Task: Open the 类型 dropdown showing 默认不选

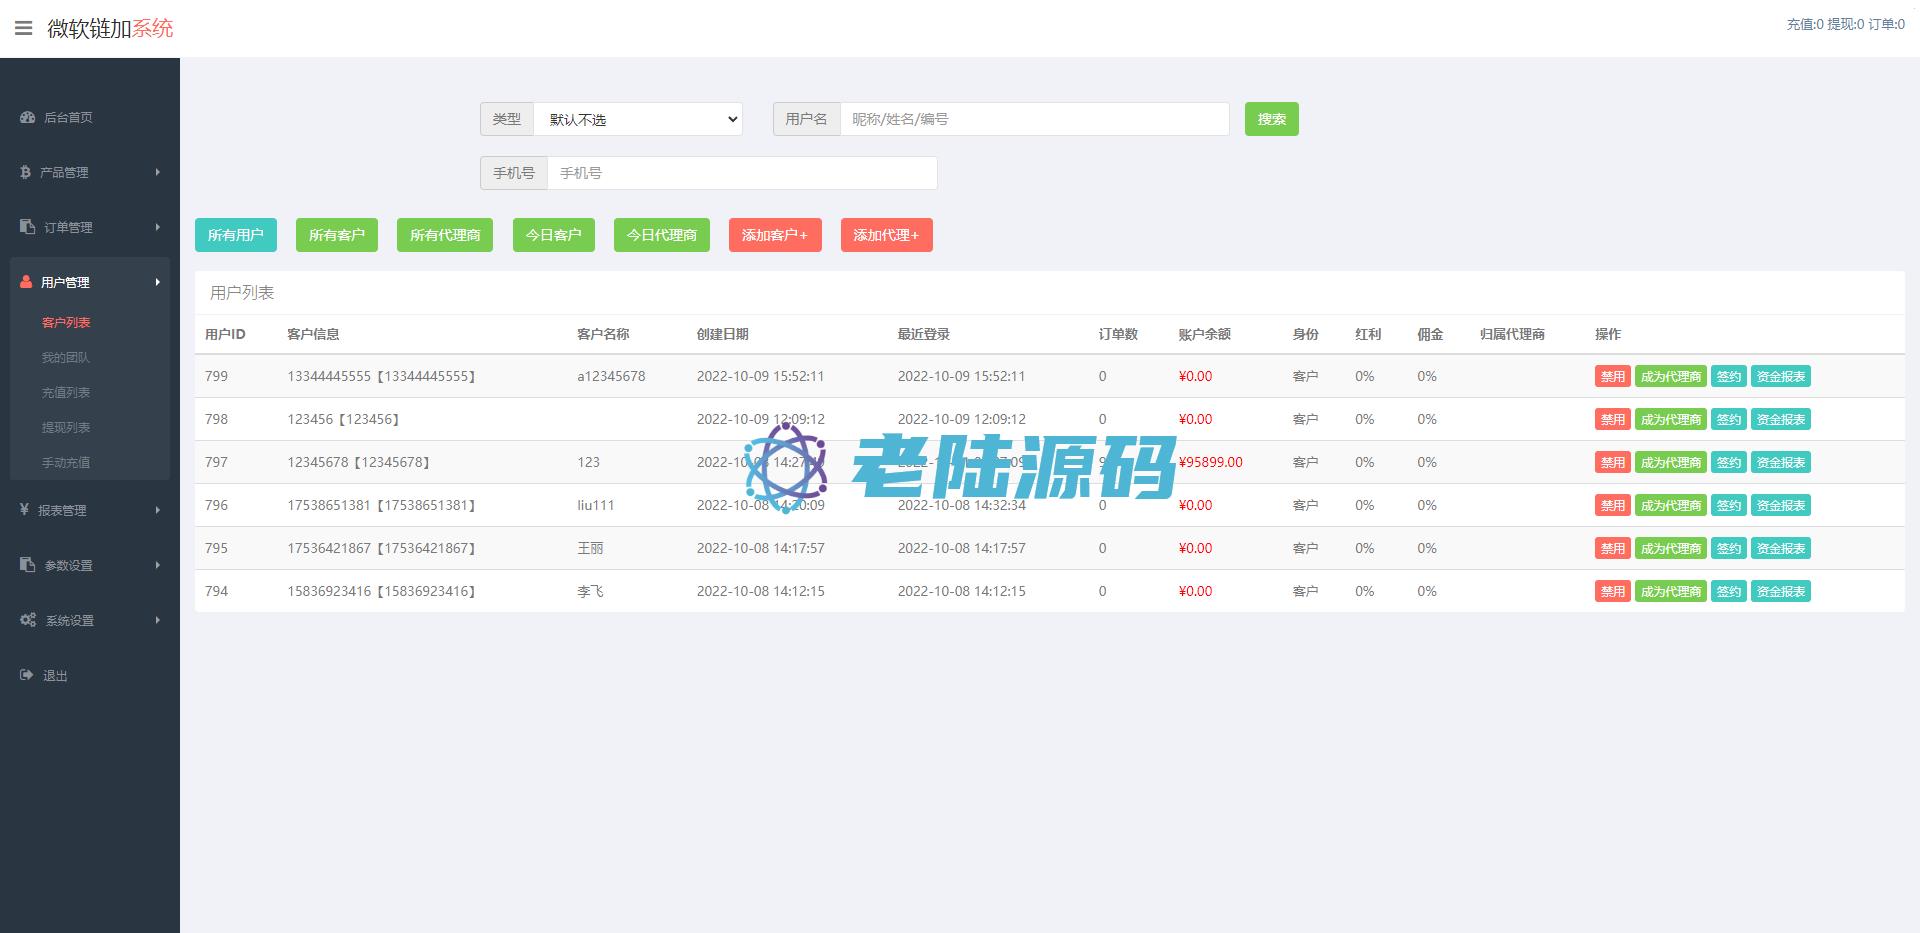Action: point(638,119)
